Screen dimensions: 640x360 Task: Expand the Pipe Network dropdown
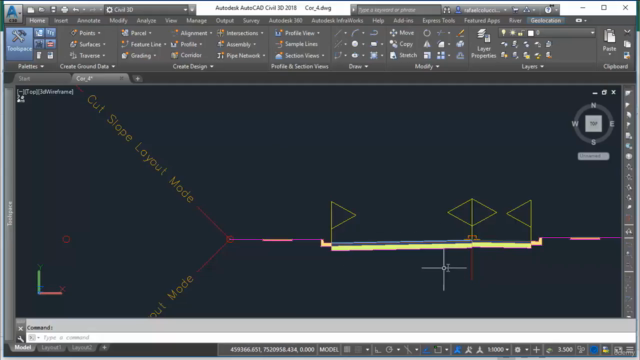pos(264,56)
